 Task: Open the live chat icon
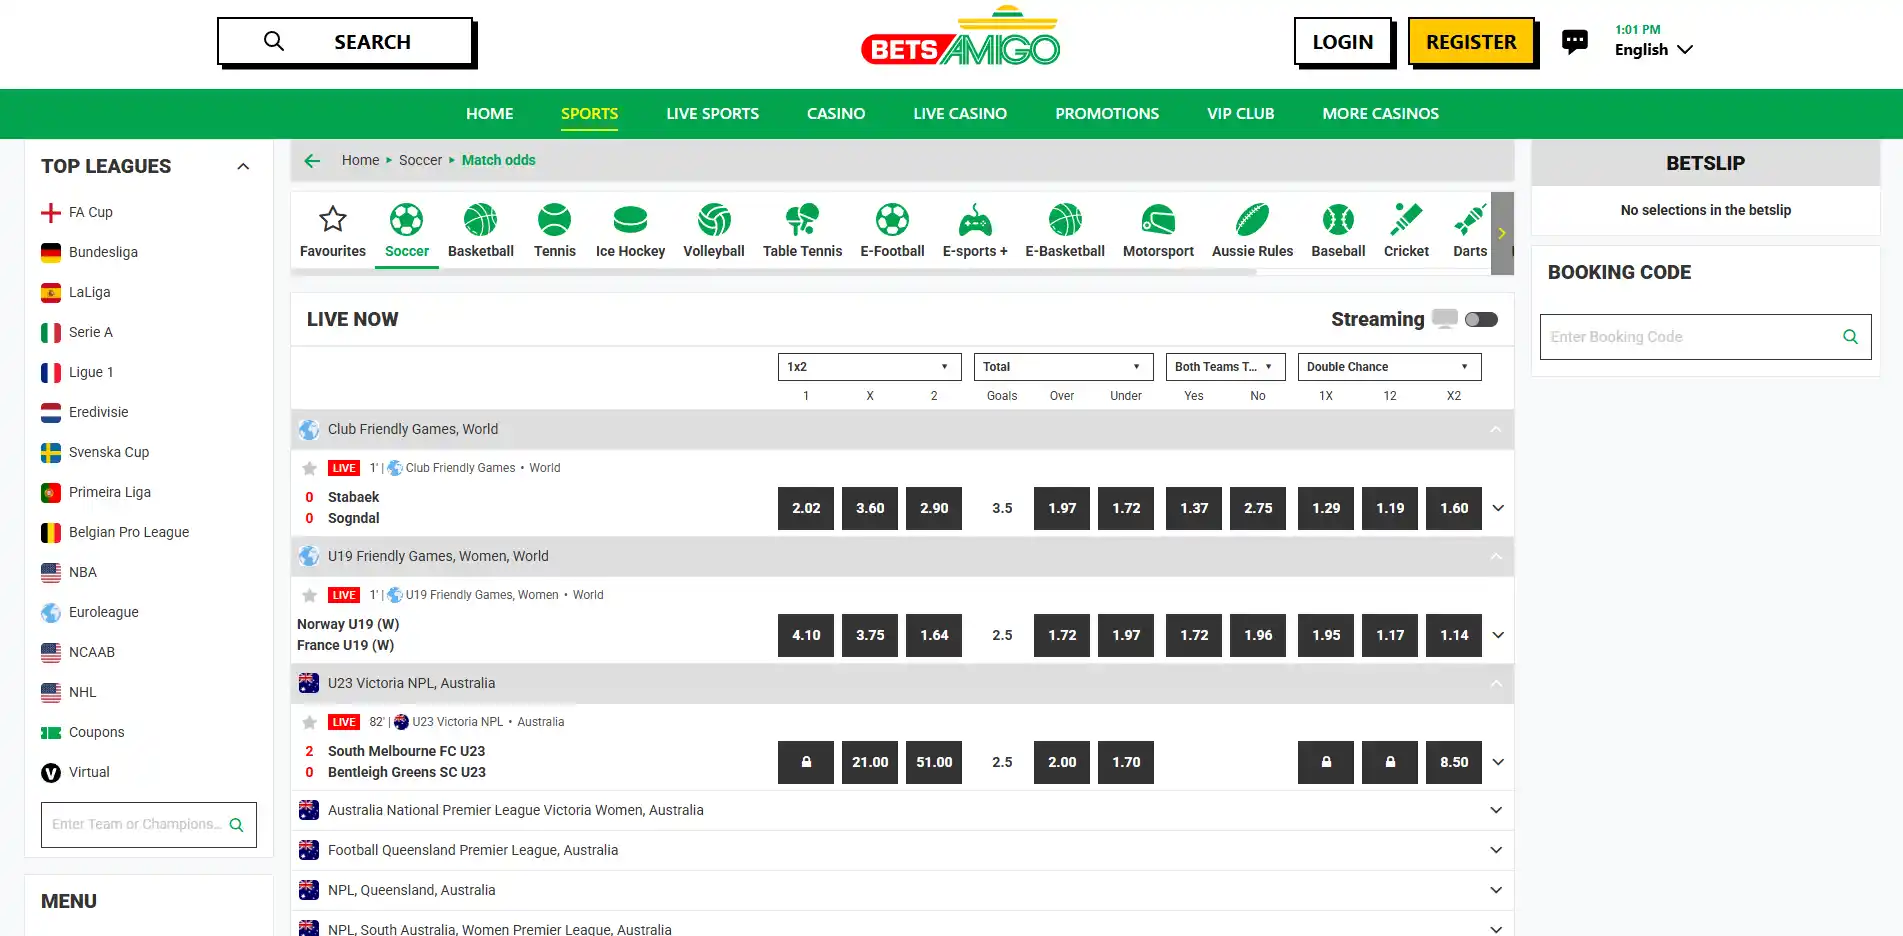(x=1575, y=41)
